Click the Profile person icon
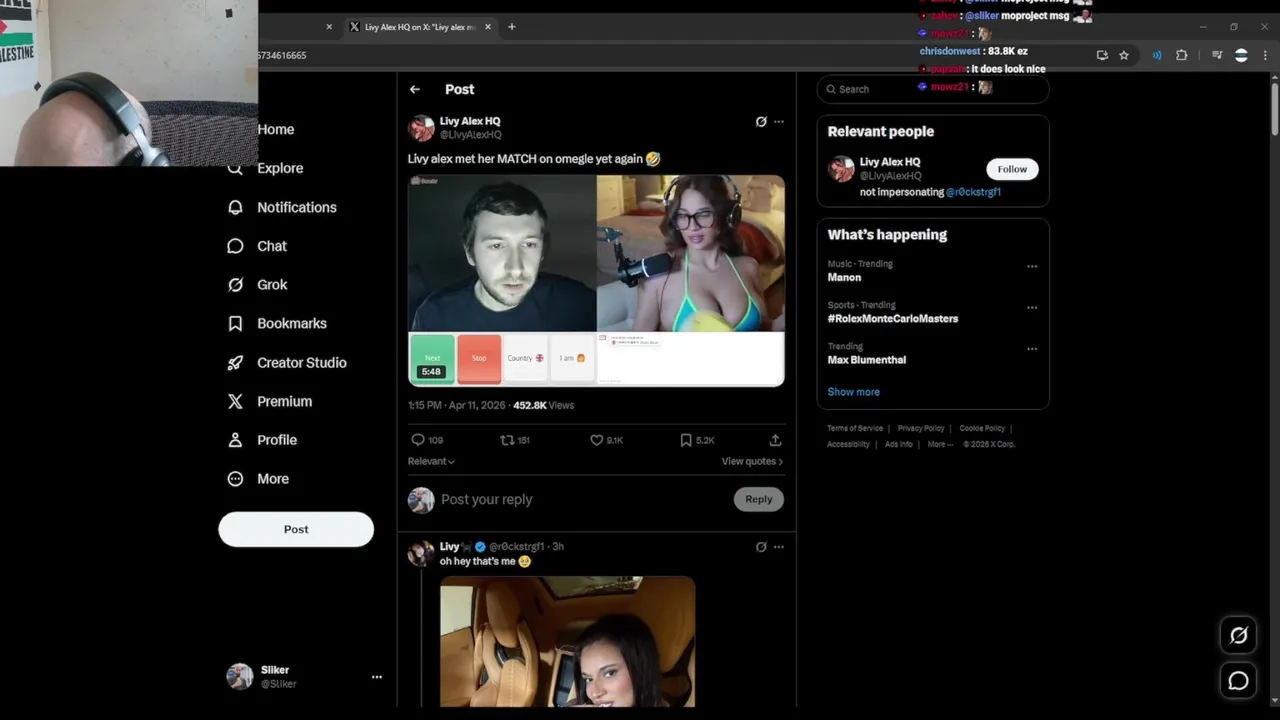 tap(235, 440)
